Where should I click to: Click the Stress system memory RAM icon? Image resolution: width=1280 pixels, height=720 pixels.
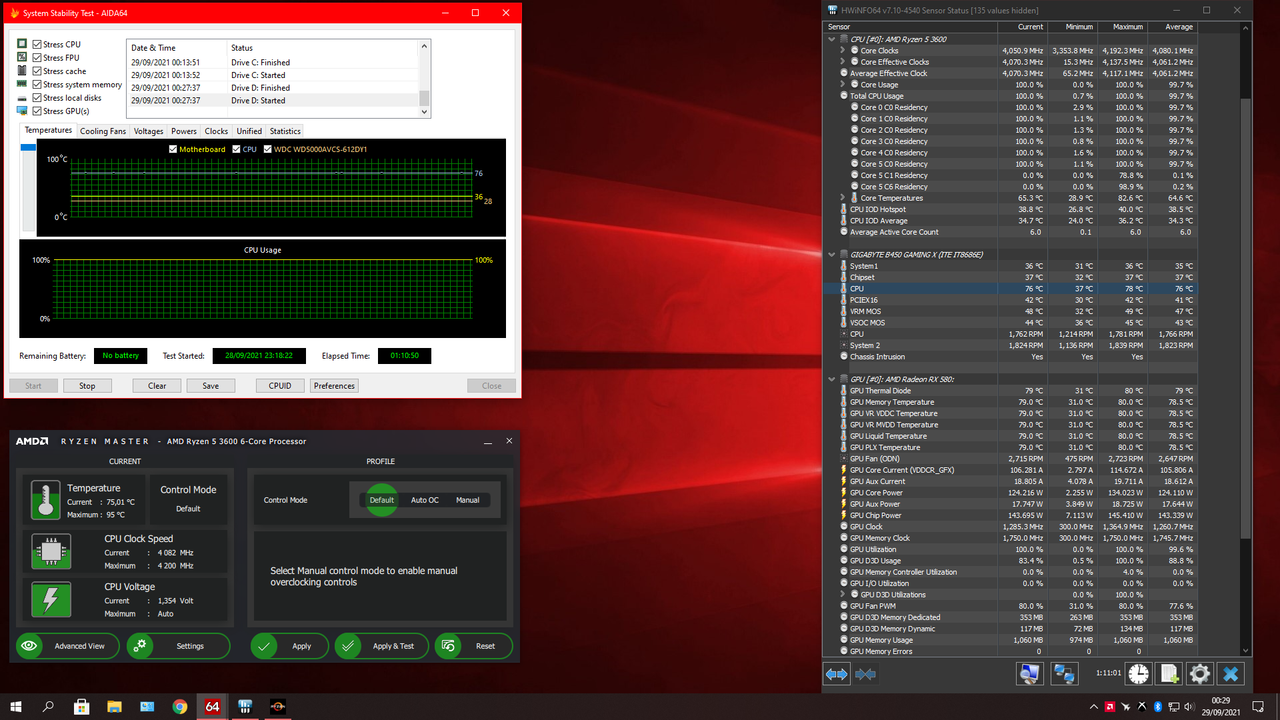click(x=22, y=84)
